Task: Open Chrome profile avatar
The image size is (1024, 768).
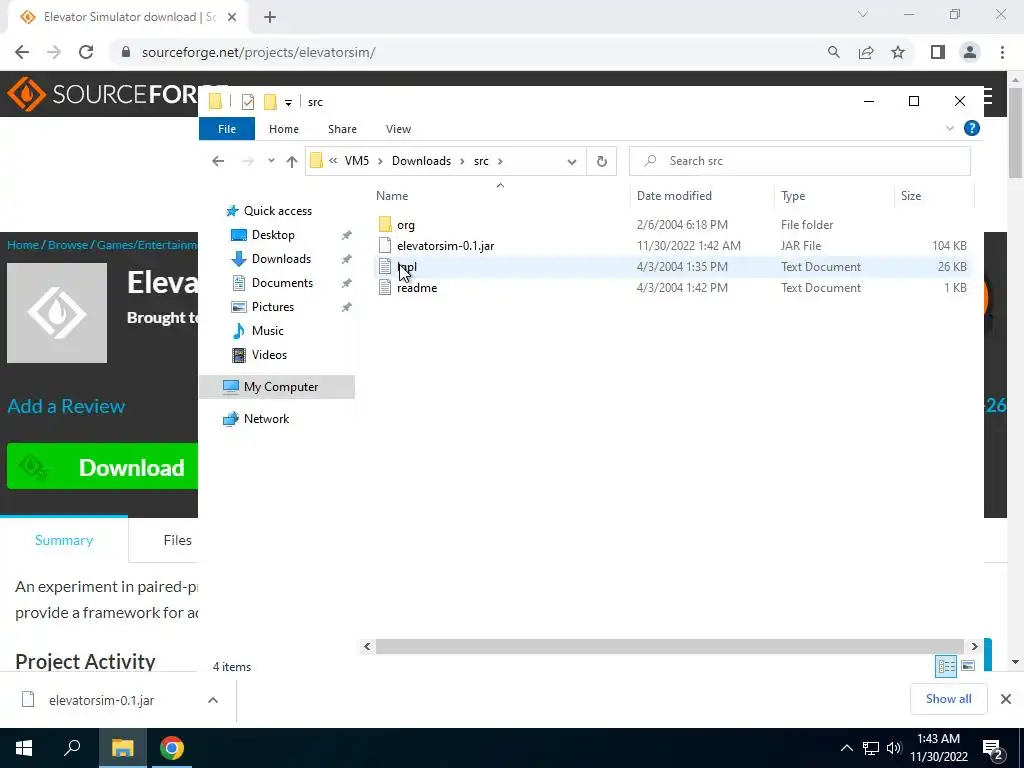Action: pos(970,52)
